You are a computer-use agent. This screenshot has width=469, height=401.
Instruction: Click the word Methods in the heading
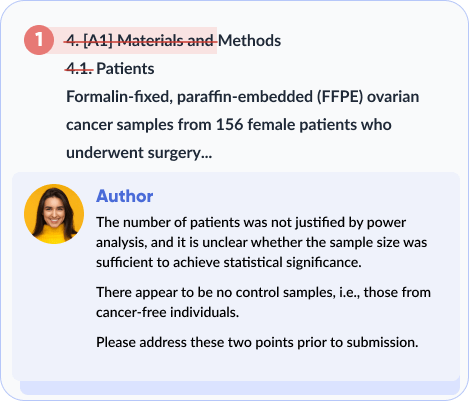[250, 41]
